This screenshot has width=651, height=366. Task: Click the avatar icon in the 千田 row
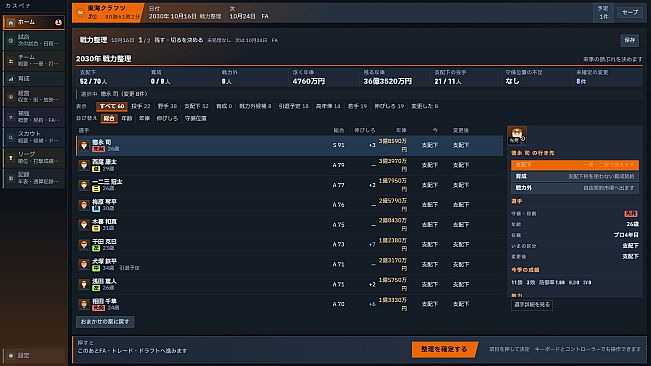pos(84,245)
